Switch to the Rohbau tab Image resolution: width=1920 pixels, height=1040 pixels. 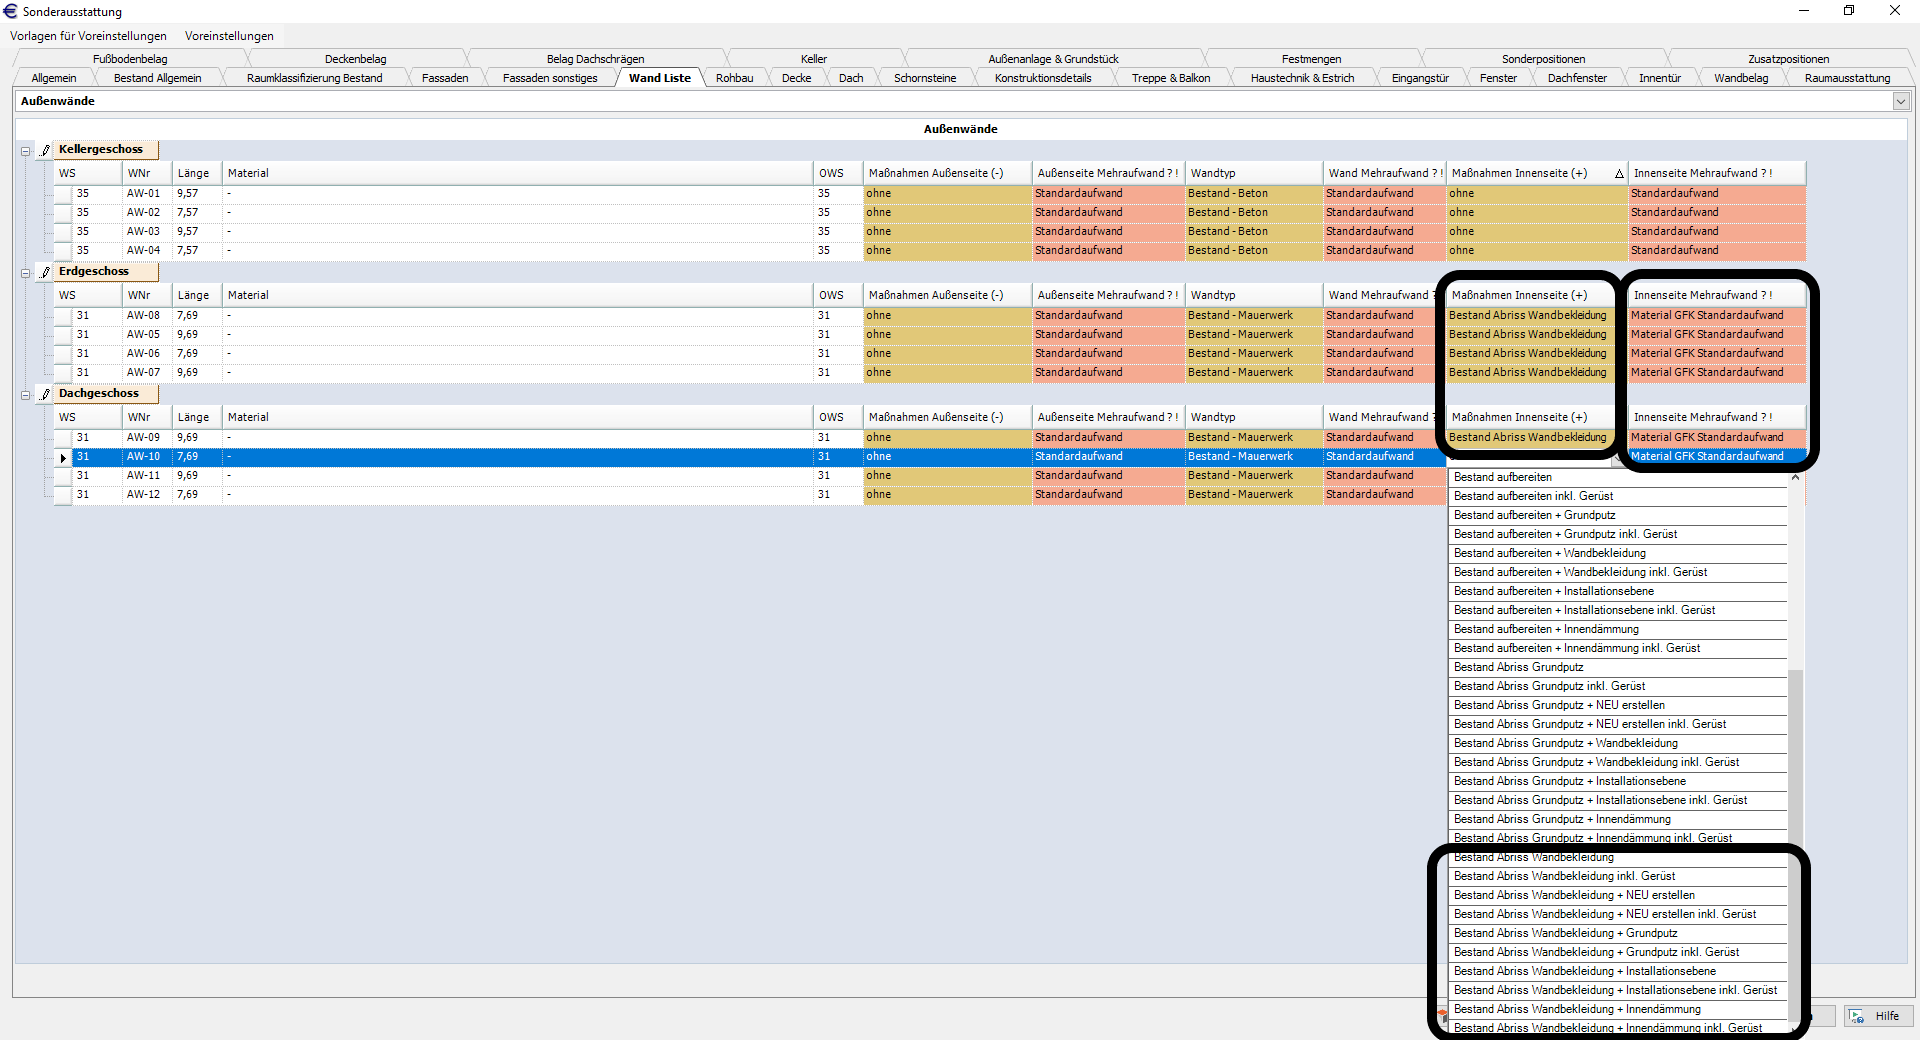point(734,78)
